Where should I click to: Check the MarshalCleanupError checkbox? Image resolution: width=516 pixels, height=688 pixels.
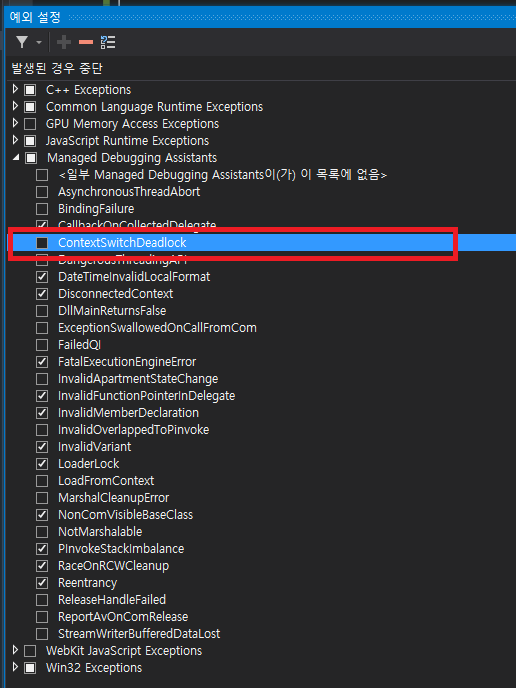[42, 498]
